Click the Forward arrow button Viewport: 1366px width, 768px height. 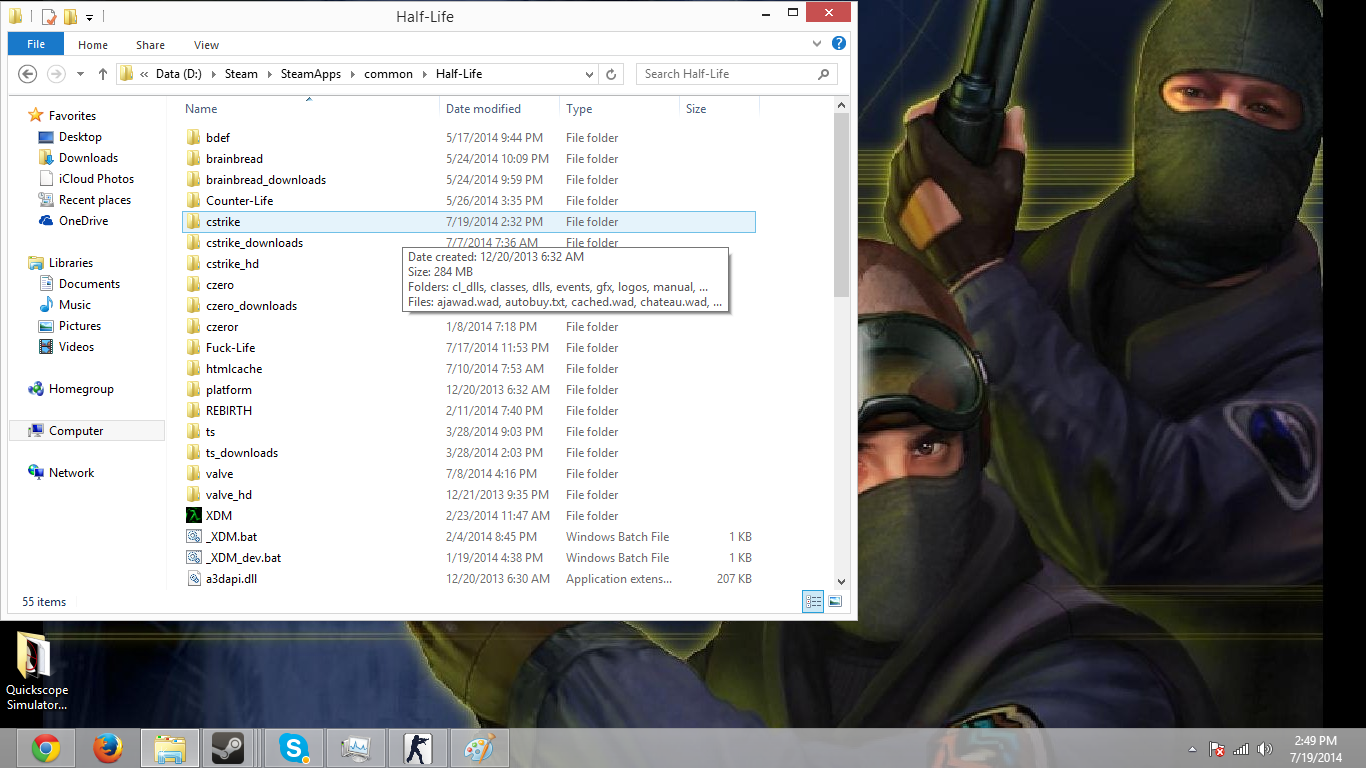57,74
